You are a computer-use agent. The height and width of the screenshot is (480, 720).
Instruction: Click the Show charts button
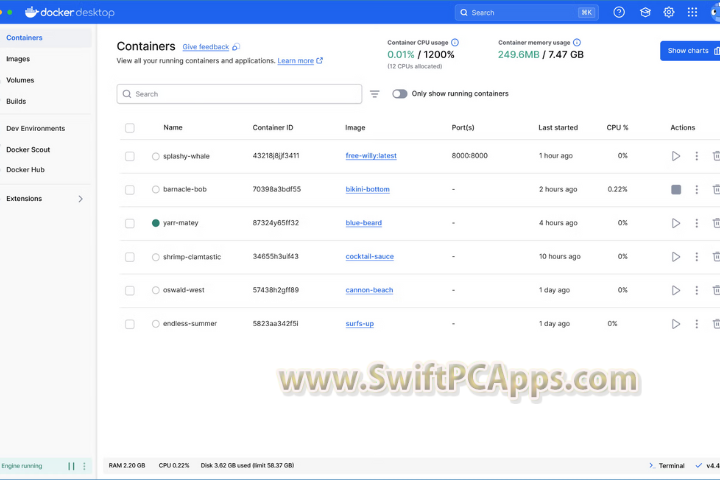690,51
